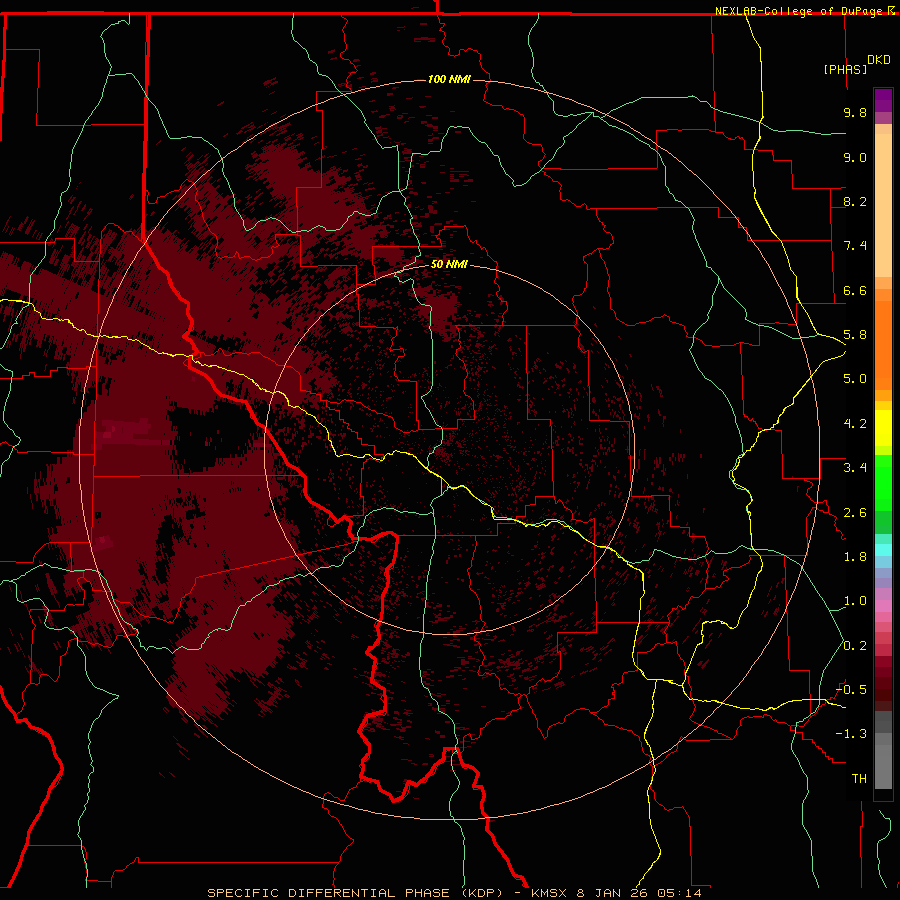Viewport: 900px width, 900px height.
Task: Click the bright green segment of color bar
Action: click(x=883, y=482)
